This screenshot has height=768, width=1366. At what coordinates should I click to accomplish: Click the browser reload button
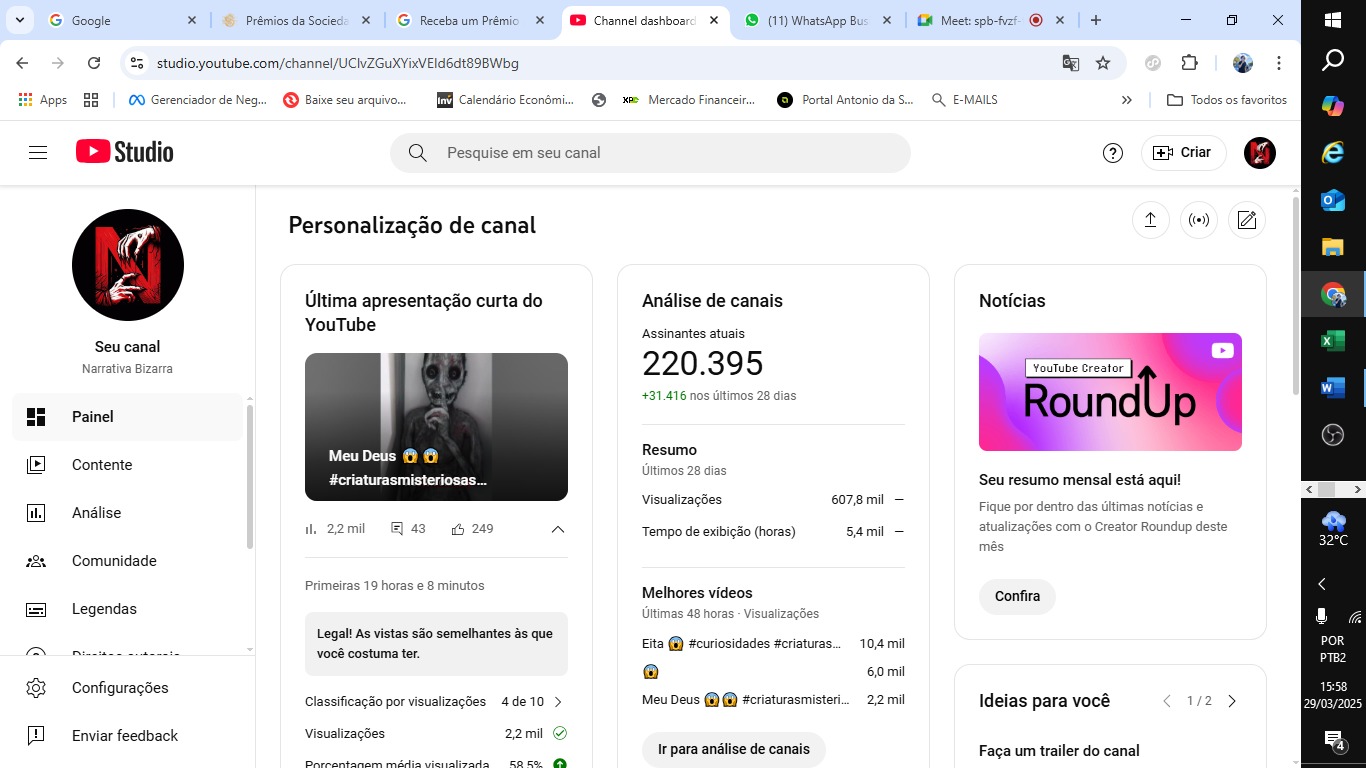(x=94, y=63)
